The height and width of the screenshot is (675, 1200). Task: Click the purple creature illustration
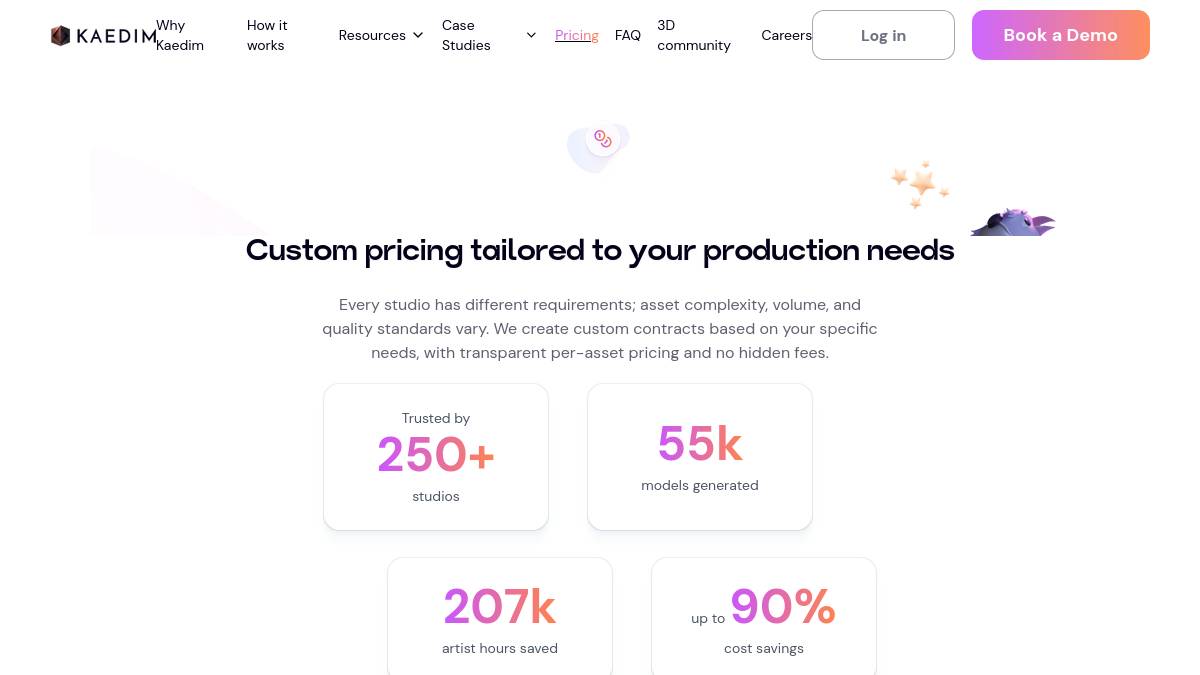[1013, 222]
